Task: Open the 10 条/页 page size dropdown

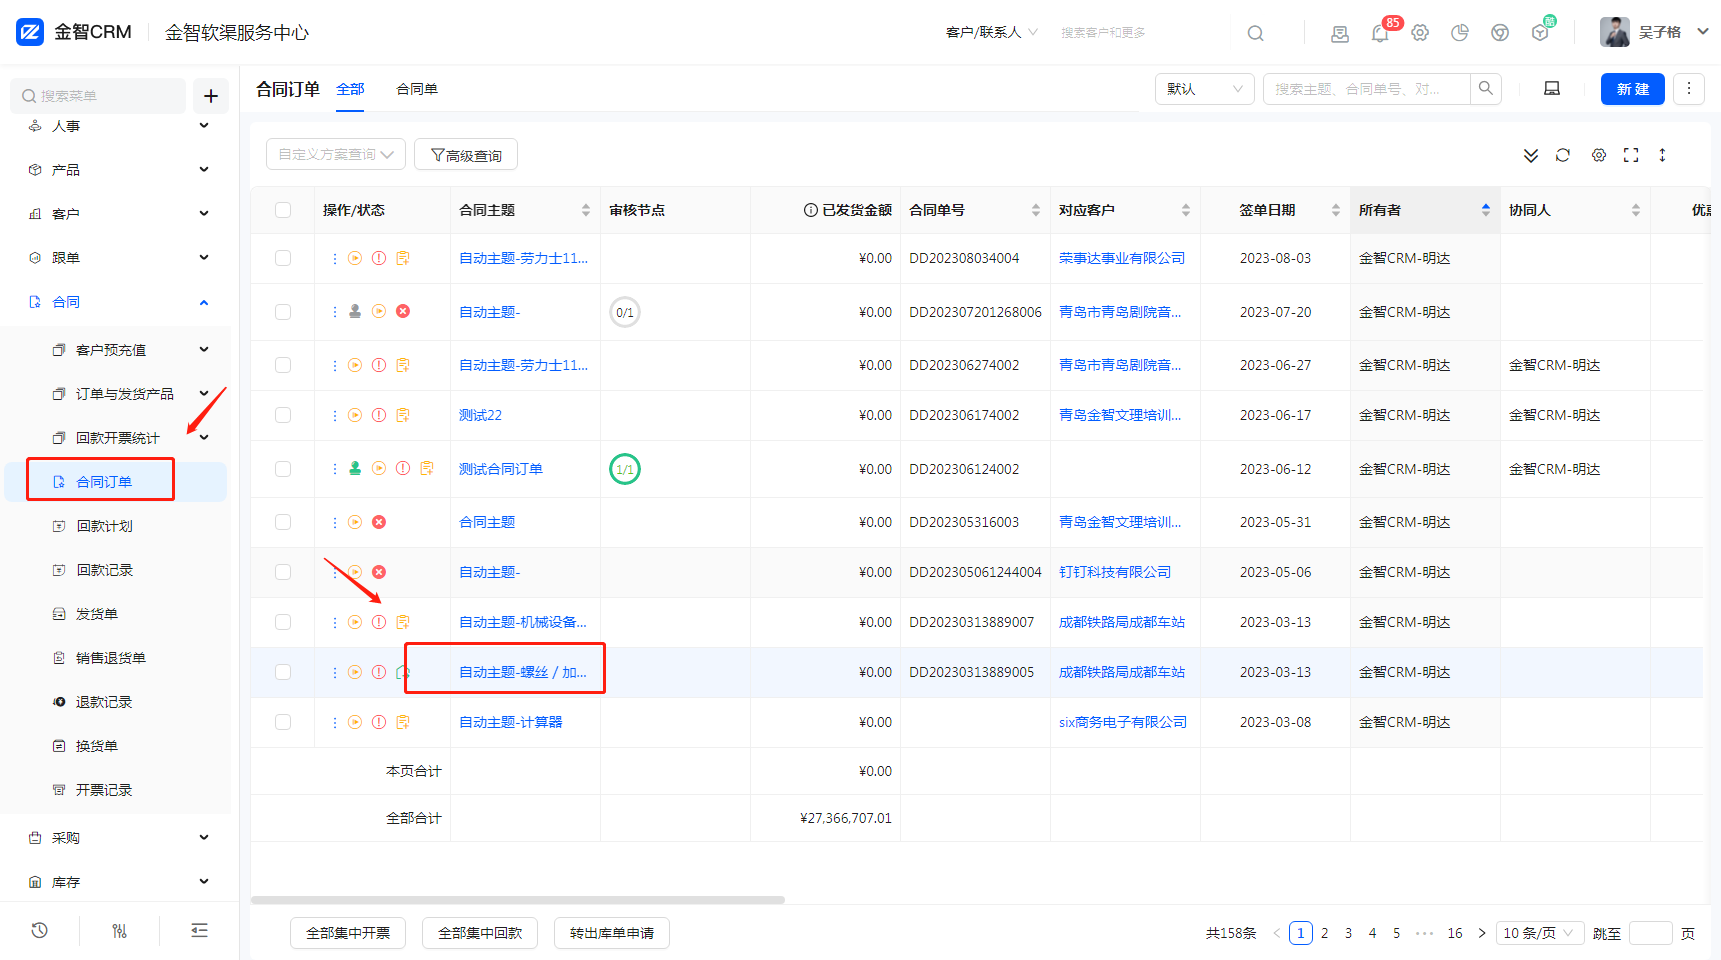Action: pos(1540,933)
